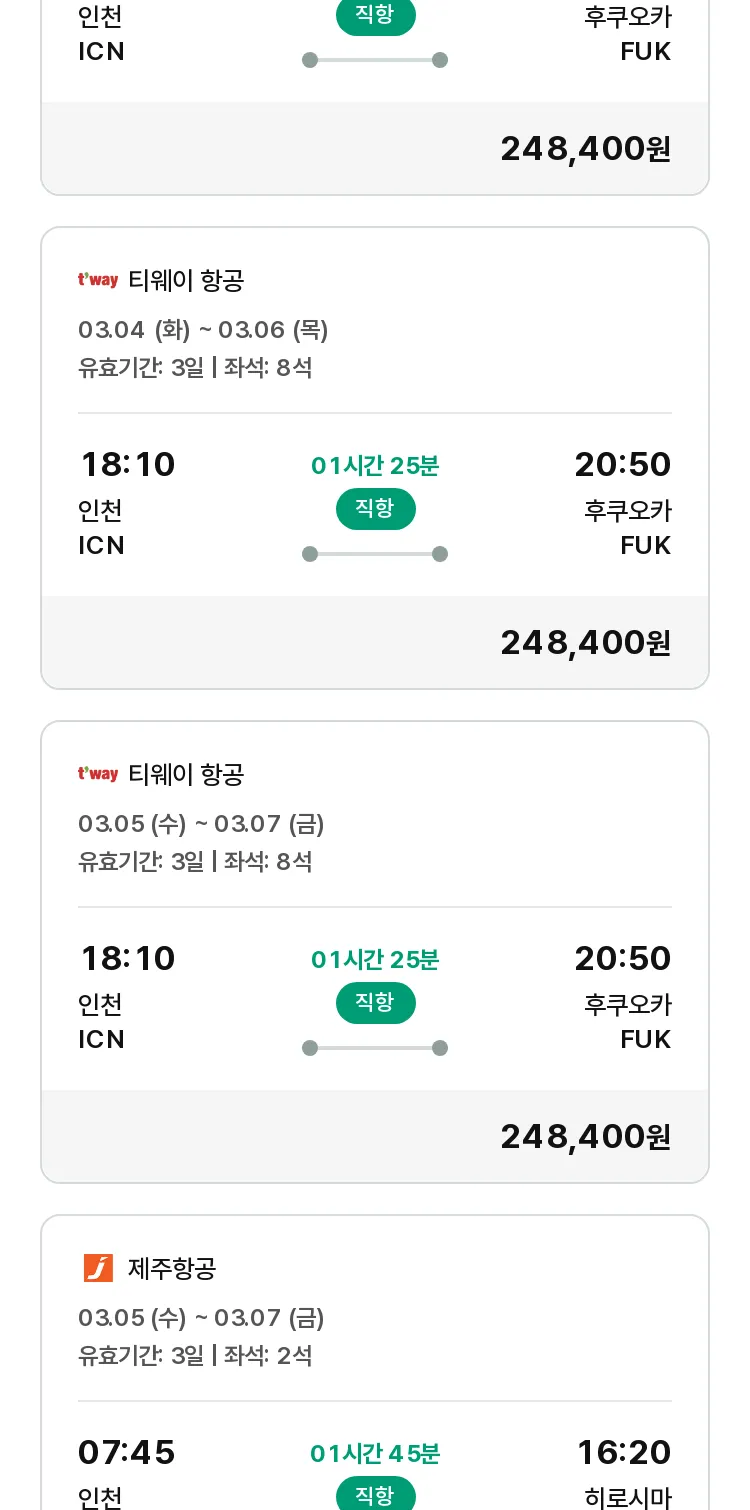This screenshot has width=750, height=1510.
Task: Click FUK destination code on 03.04 flight
Action: (646, 546)
